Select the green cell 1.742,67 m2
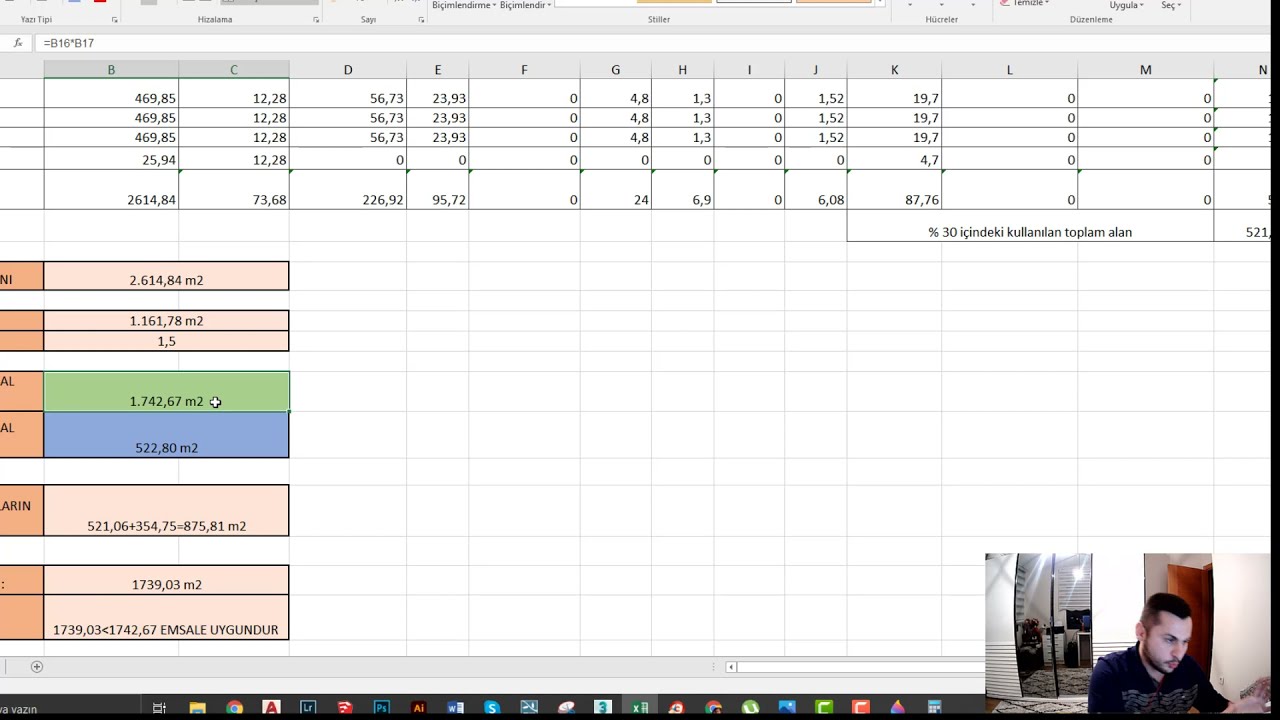The image size is (1280, 720). click(x=166, y=391)
